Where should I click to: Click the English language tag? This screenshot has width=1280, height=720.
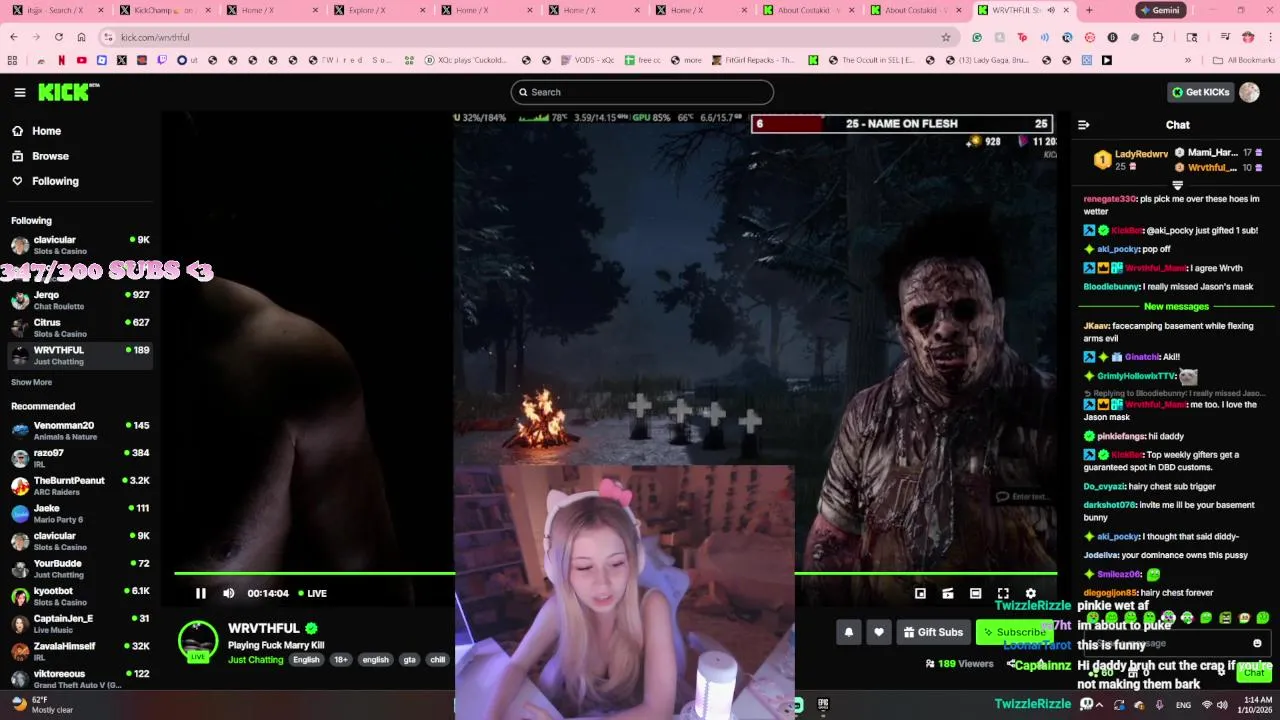click(306, 660)
